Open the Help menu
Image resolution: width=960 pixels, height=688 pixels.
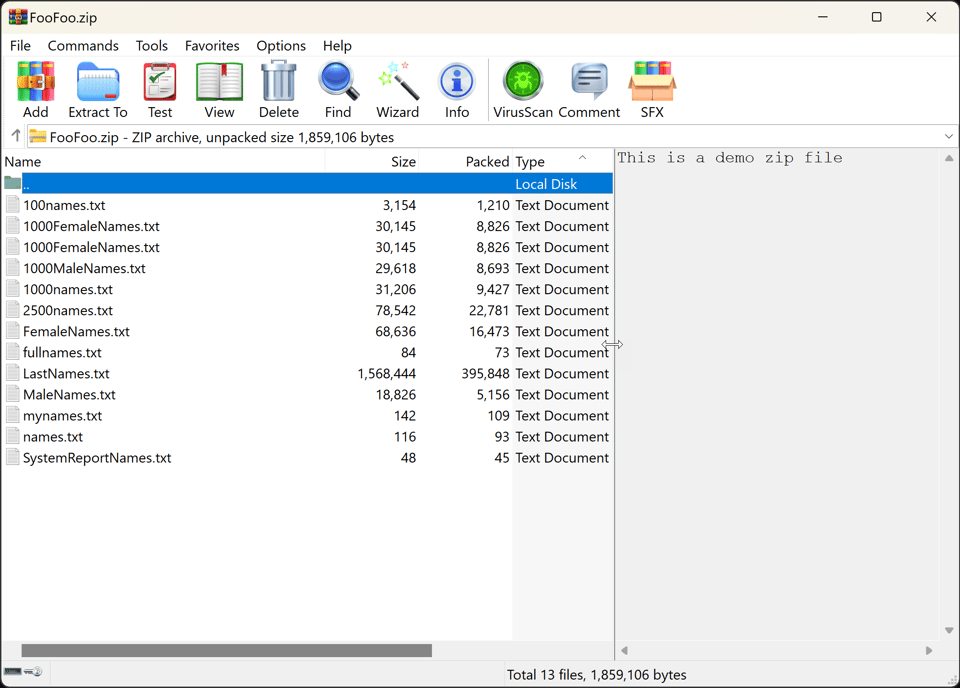pyautogui.click(x=337, y=46)
